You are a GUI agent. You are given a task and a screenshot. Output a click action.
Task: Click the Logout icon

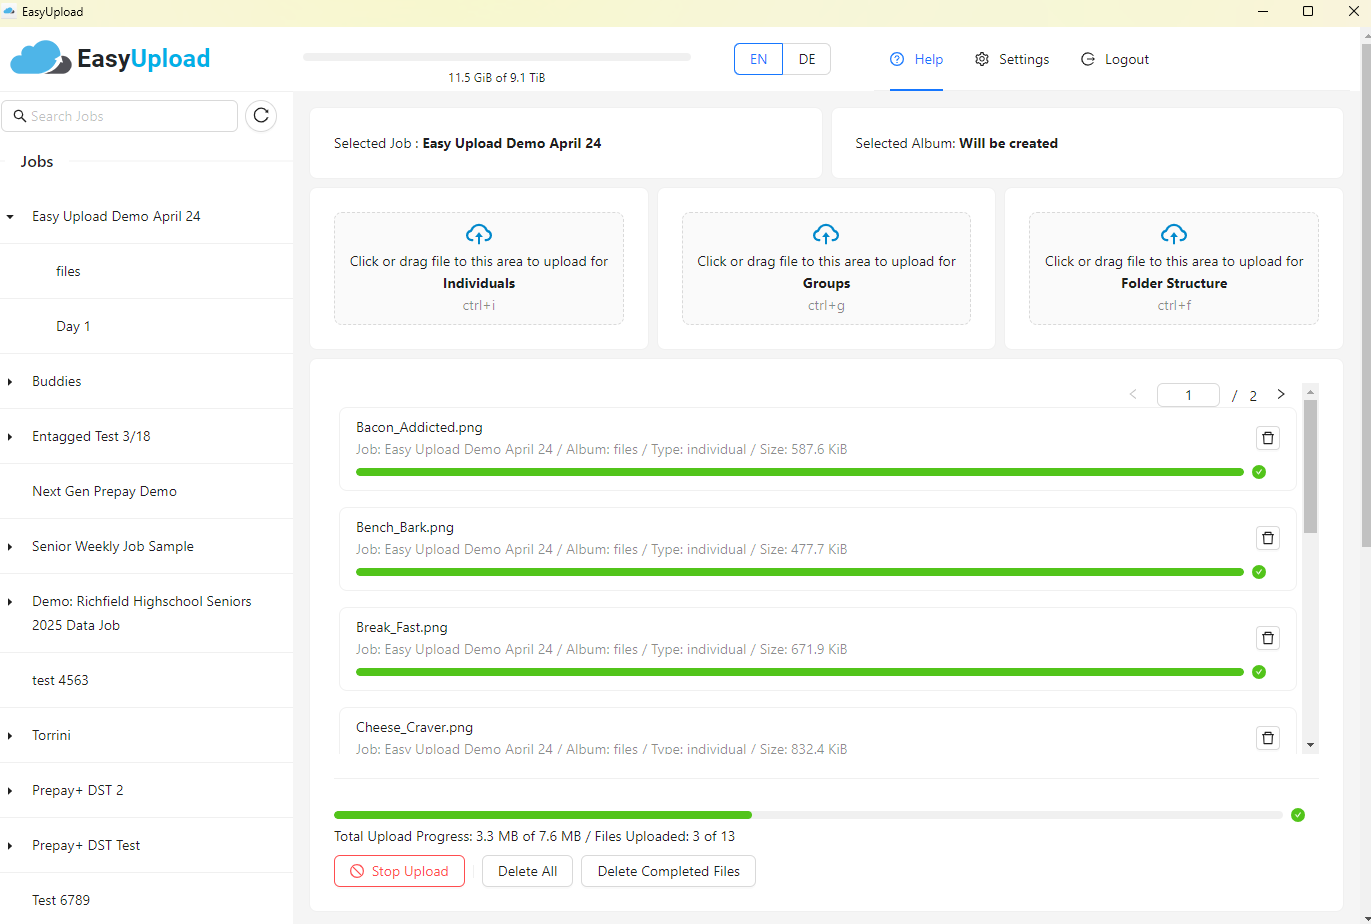1088,59
